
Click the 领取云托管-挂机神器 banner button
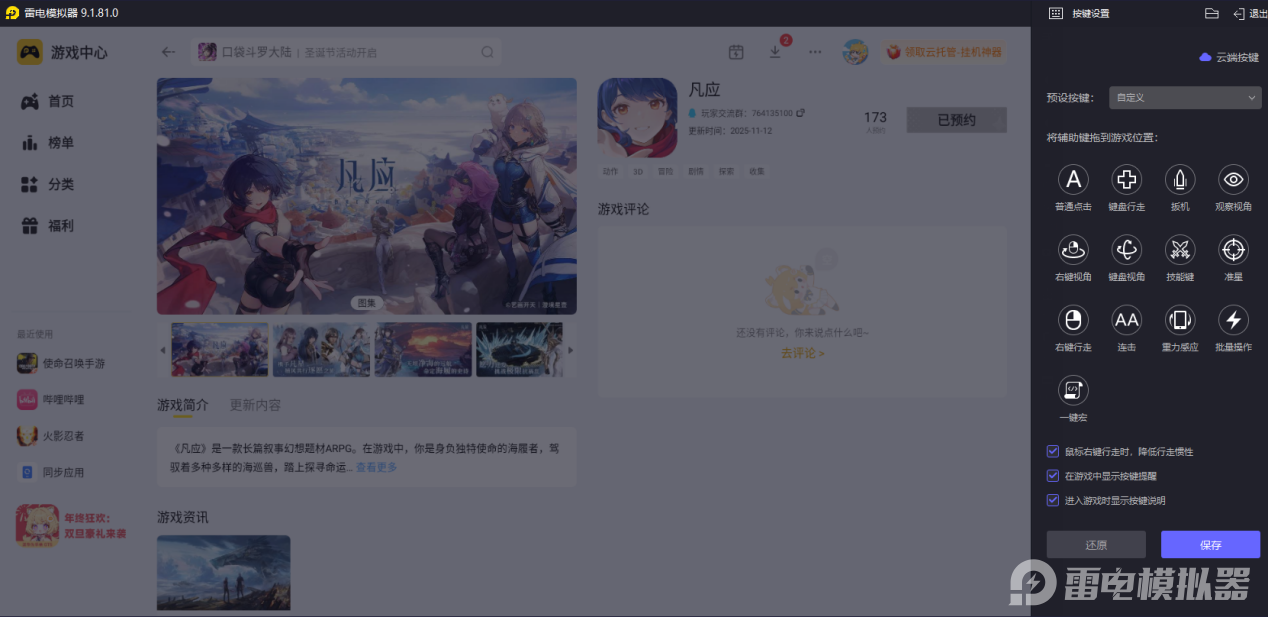click(x=943, y=52)
